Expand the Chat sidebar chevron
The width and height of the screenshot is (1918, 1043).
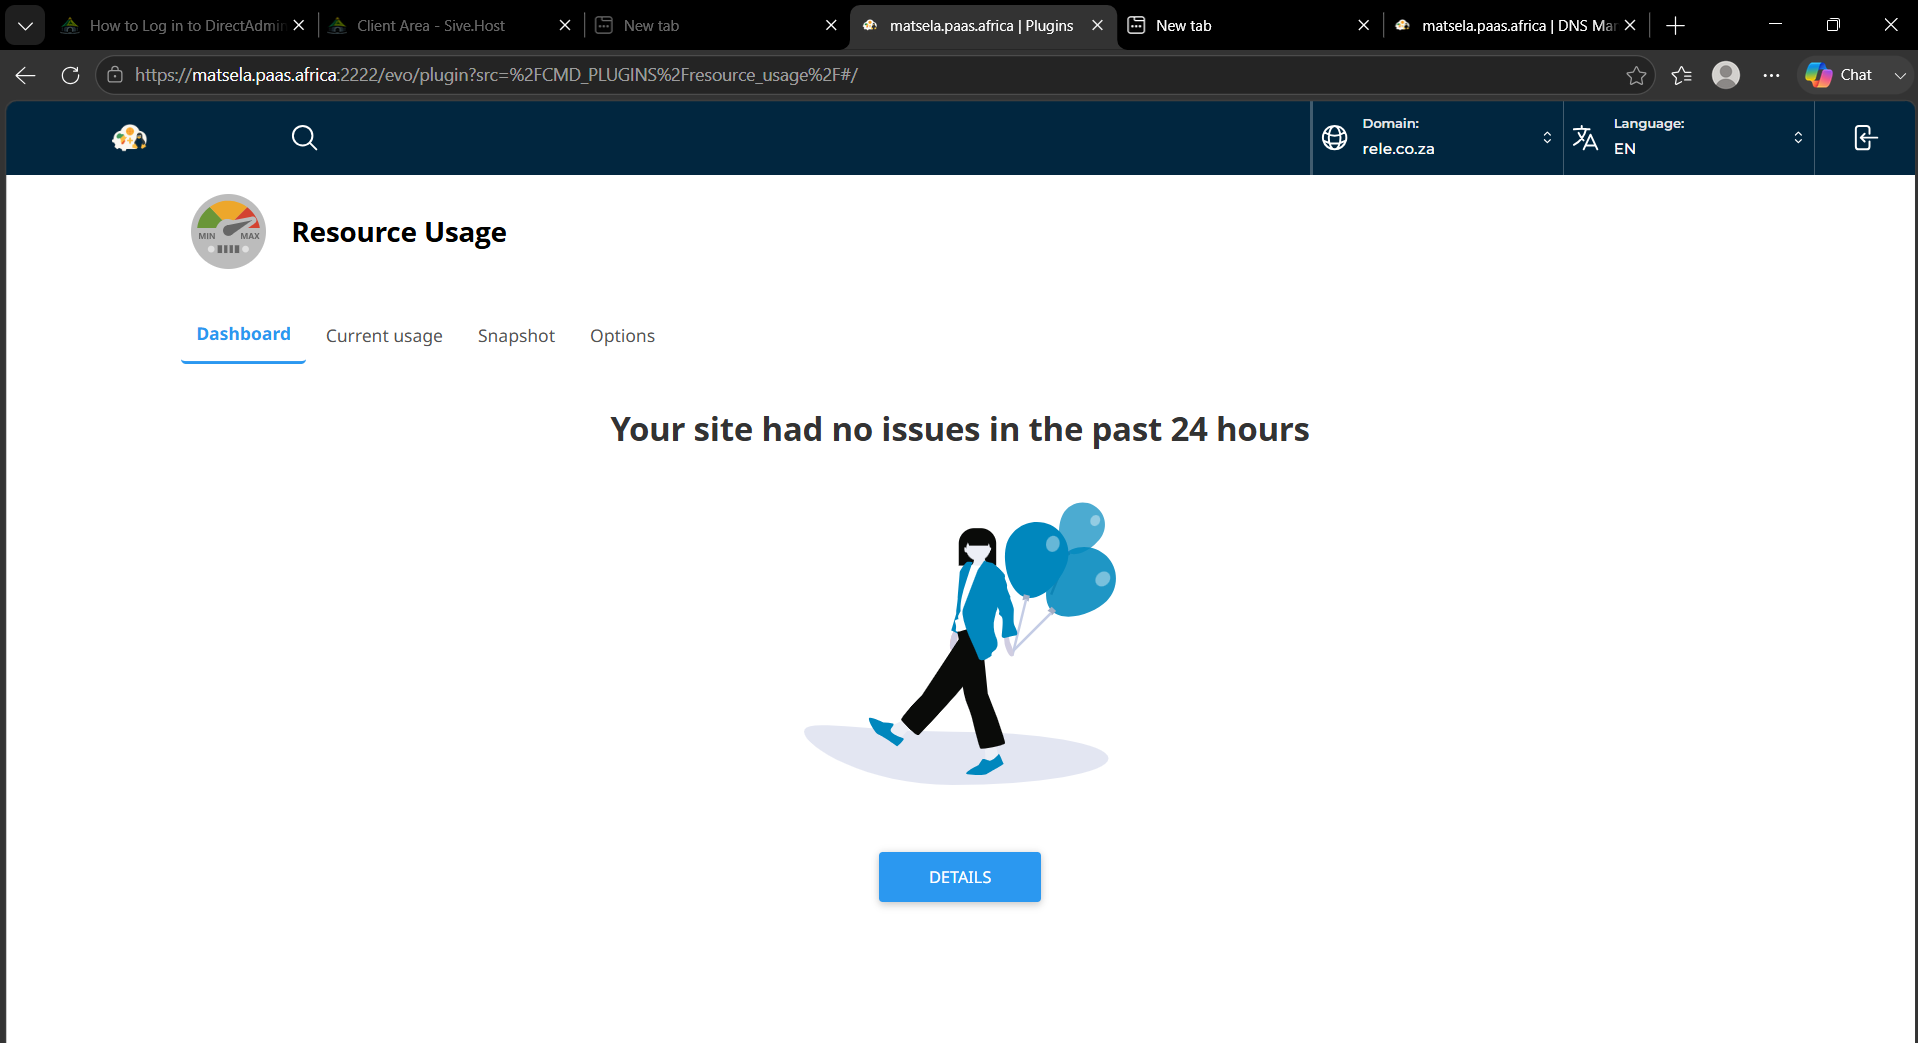[1900, 75]
